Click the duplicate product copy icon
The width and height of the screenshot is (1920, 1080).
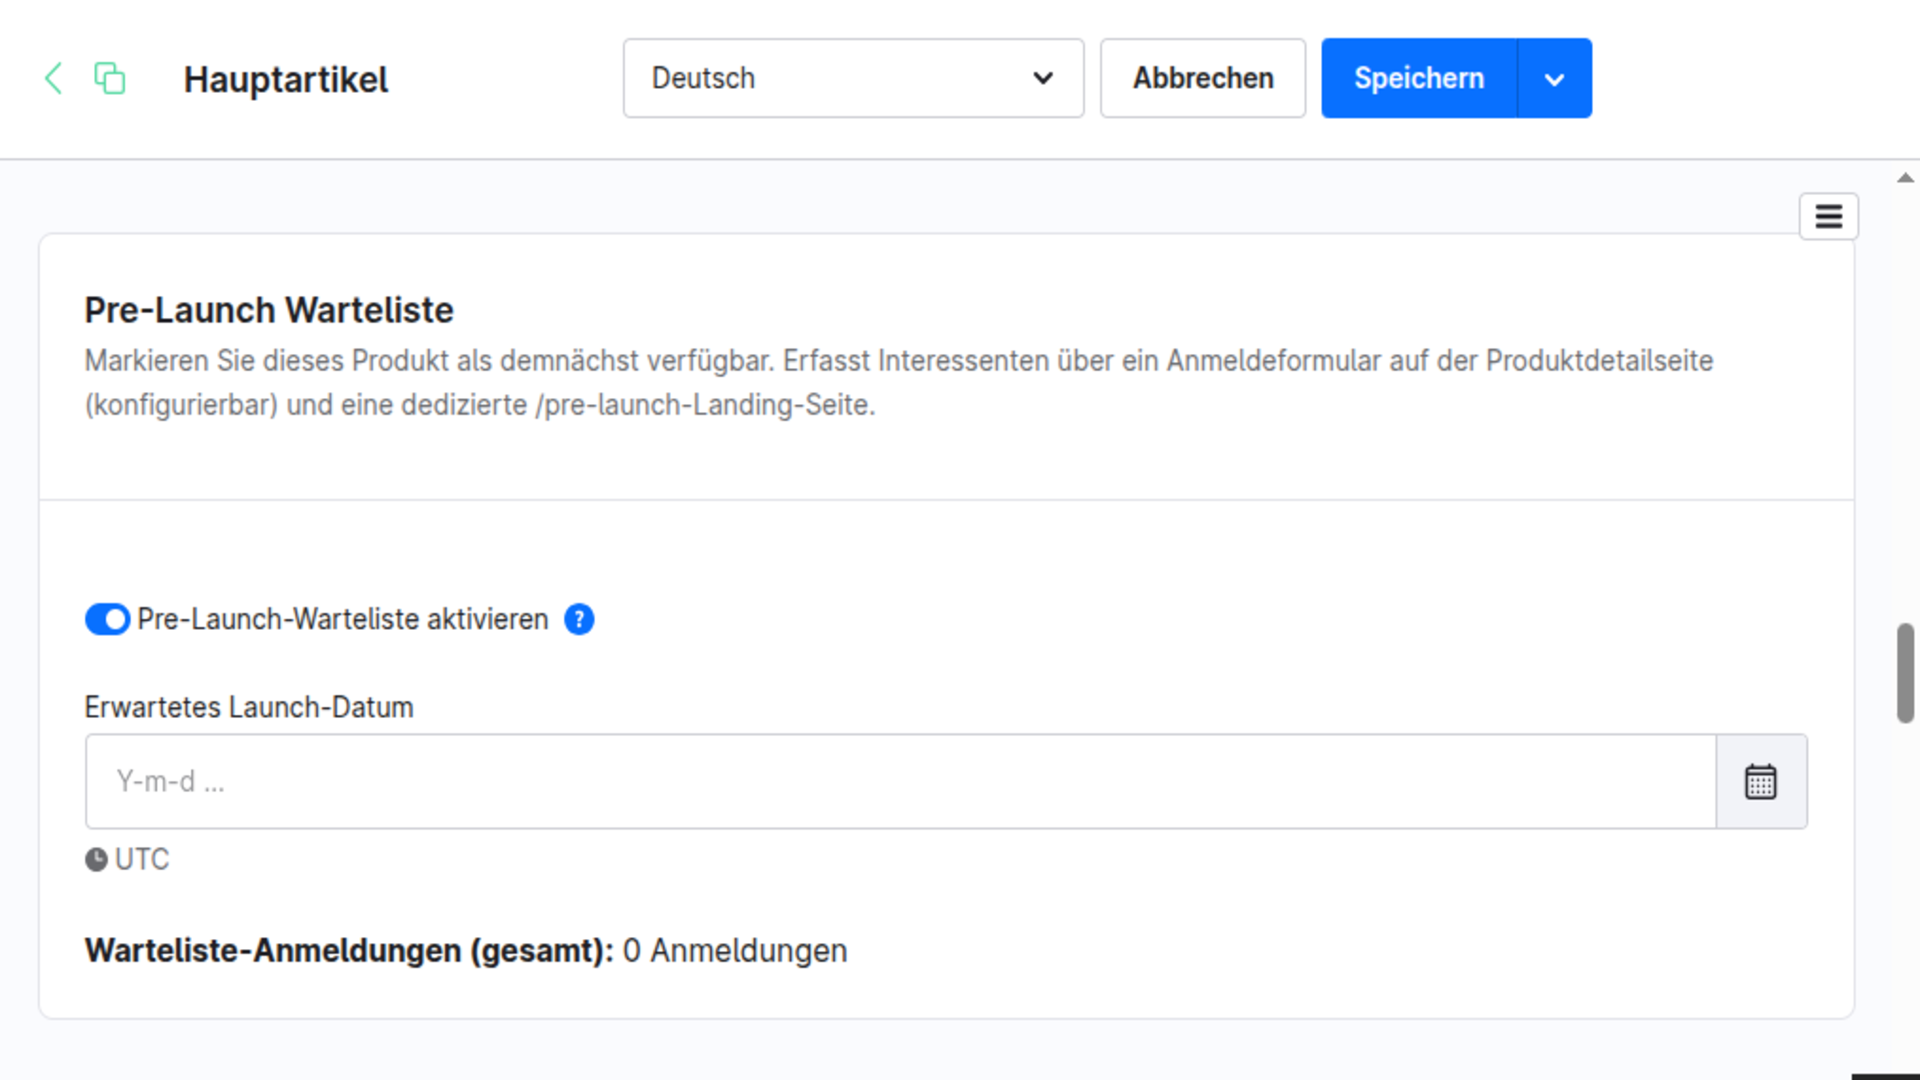(x=110, y=78)
